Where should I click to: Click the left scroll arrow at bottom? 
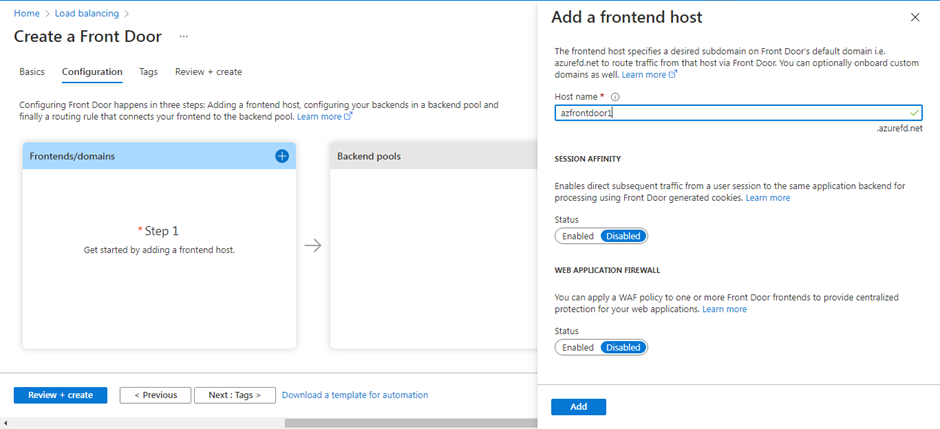[x=6, y=424]
